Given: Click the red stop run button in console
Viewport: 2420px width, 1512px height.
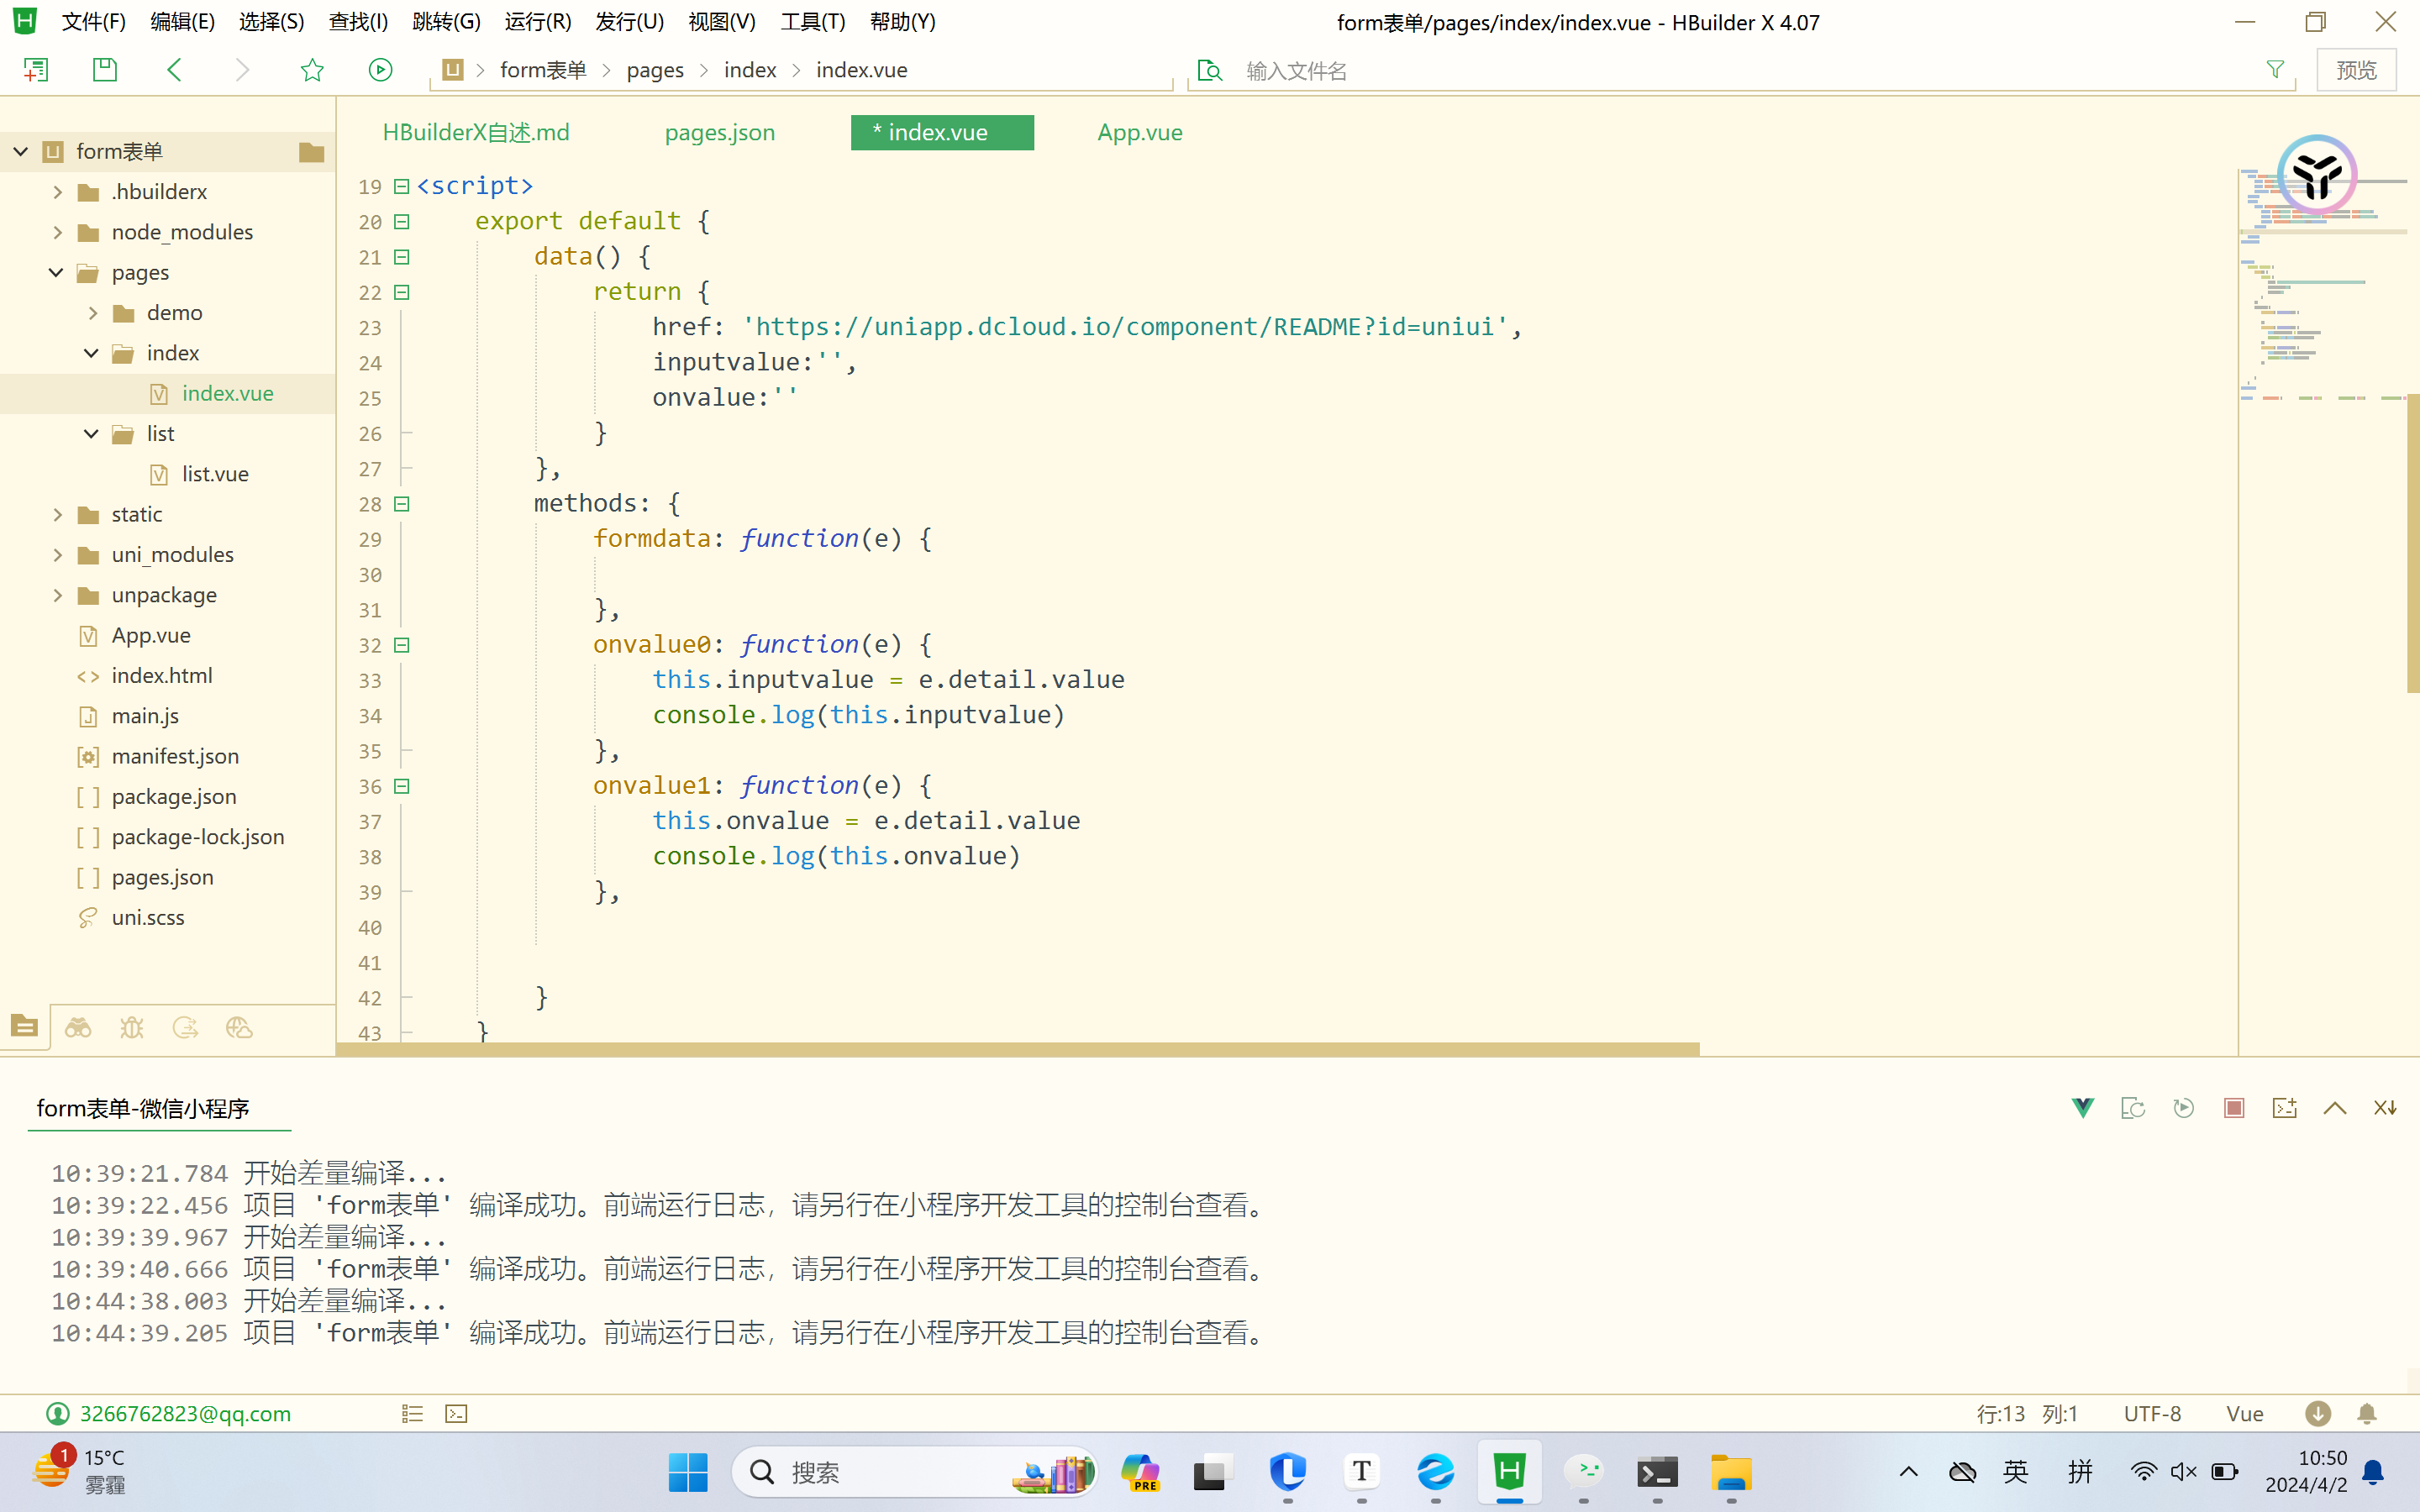Looking at the screenshot, I should click(x=2234, y=1108).
